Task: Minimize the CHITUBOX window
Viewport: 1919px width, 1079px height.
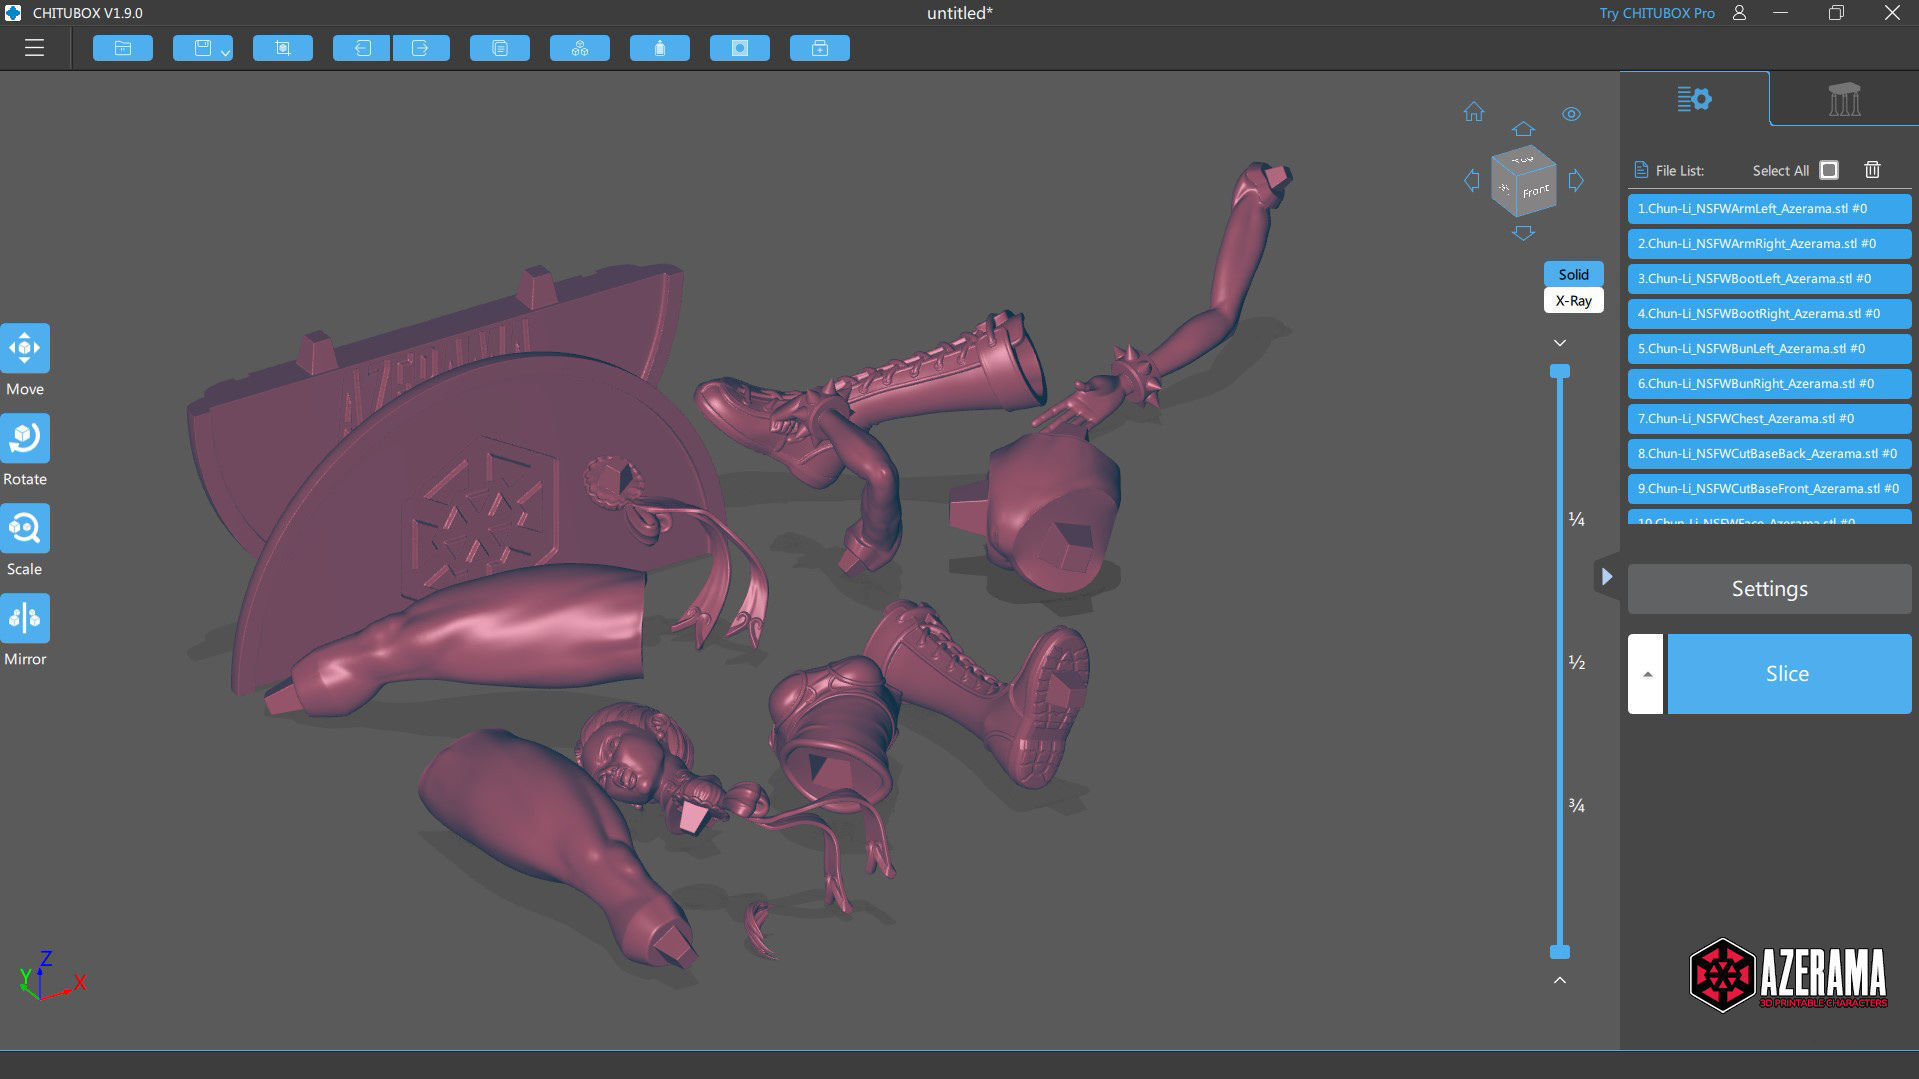Action: click(x=1780, y=13)
